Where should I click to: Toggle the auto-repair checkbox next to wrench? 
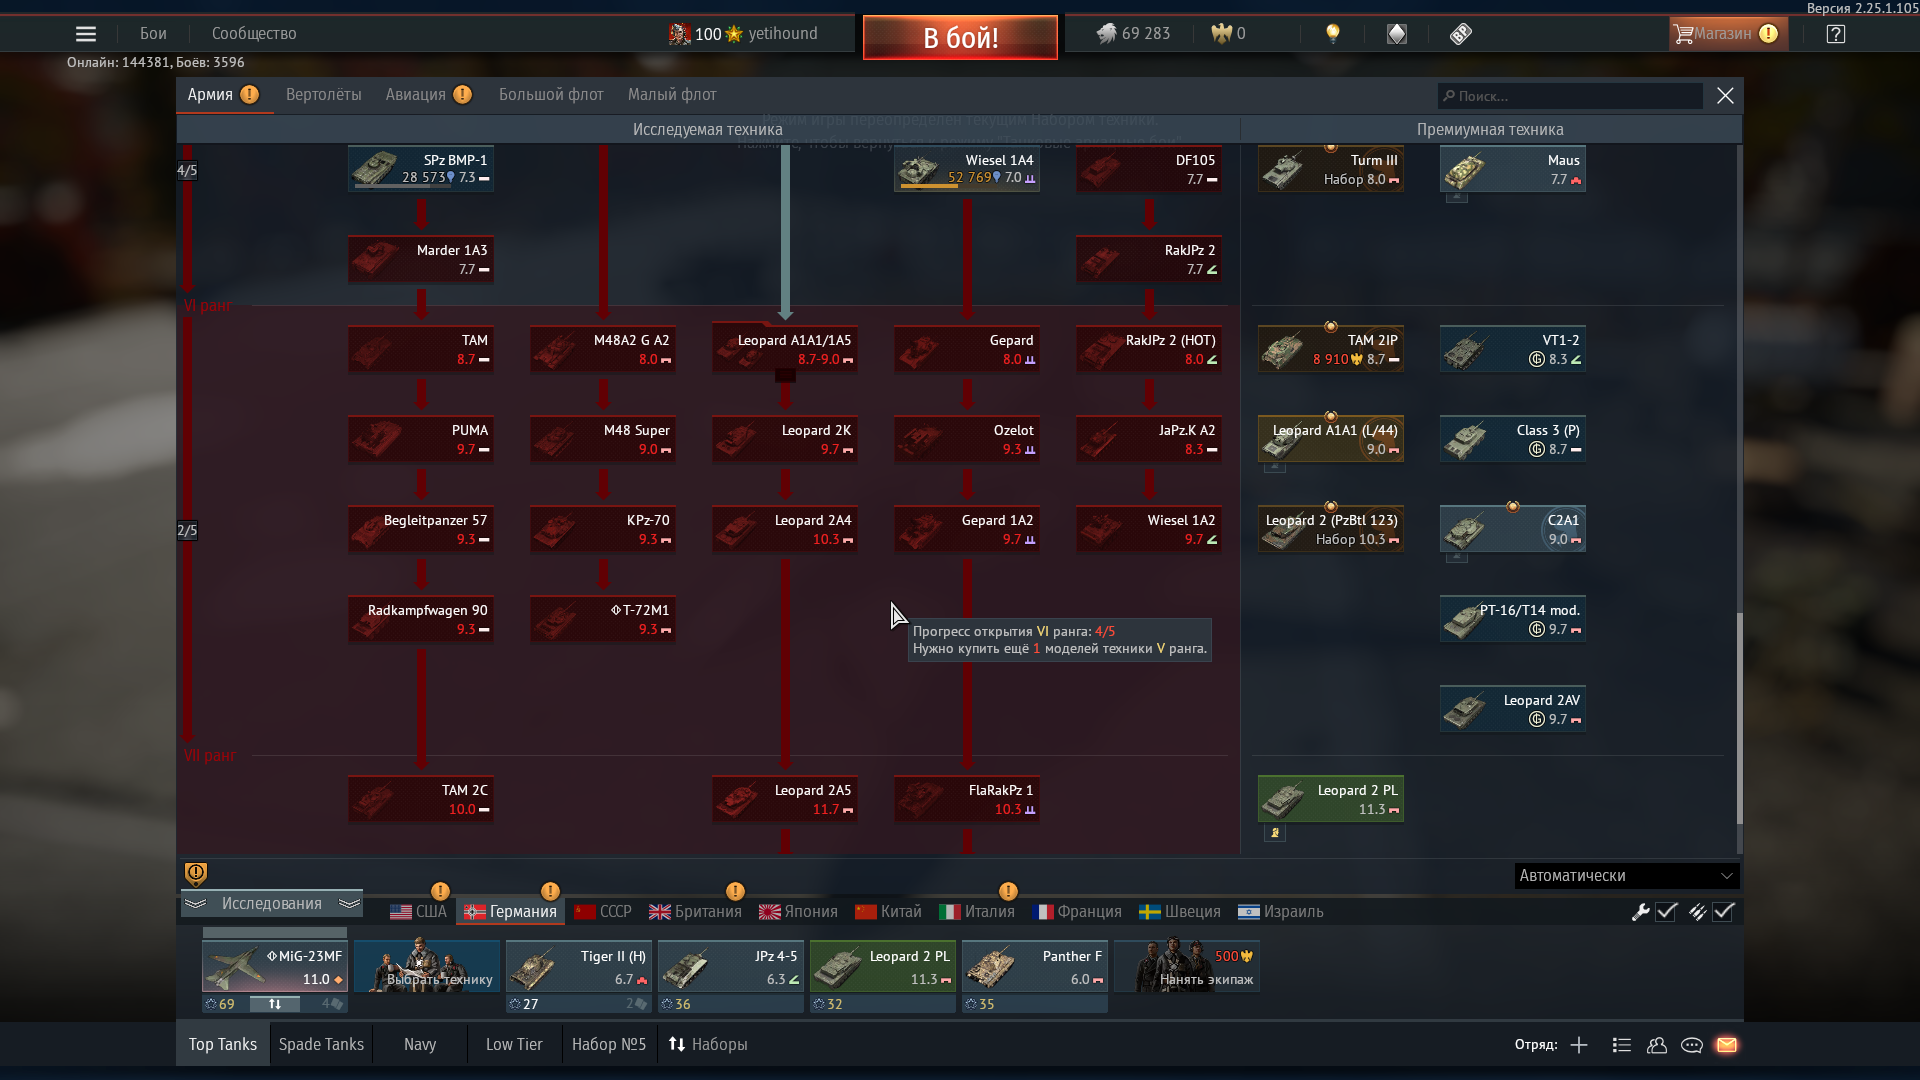[1667, 912]
